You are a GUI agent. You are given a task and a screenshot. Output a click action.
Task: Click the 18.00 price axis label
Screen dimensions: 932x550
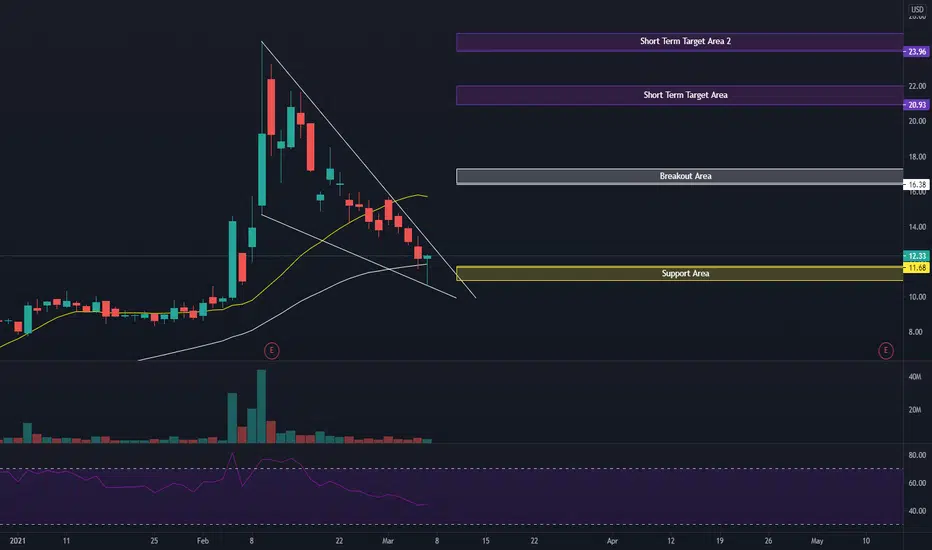(x=917, y=157)
